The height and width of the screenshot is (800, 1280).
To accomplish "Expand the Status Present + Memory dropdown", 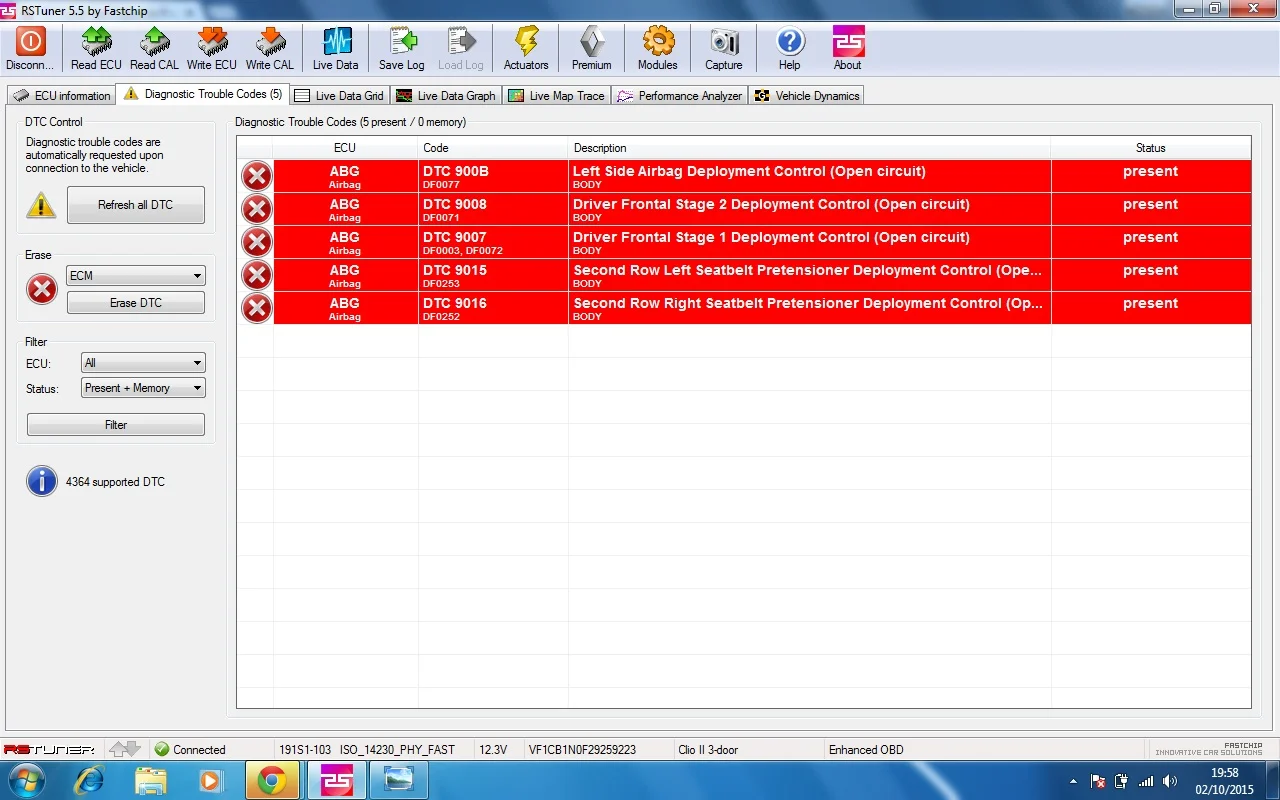I will click(143, 388).
